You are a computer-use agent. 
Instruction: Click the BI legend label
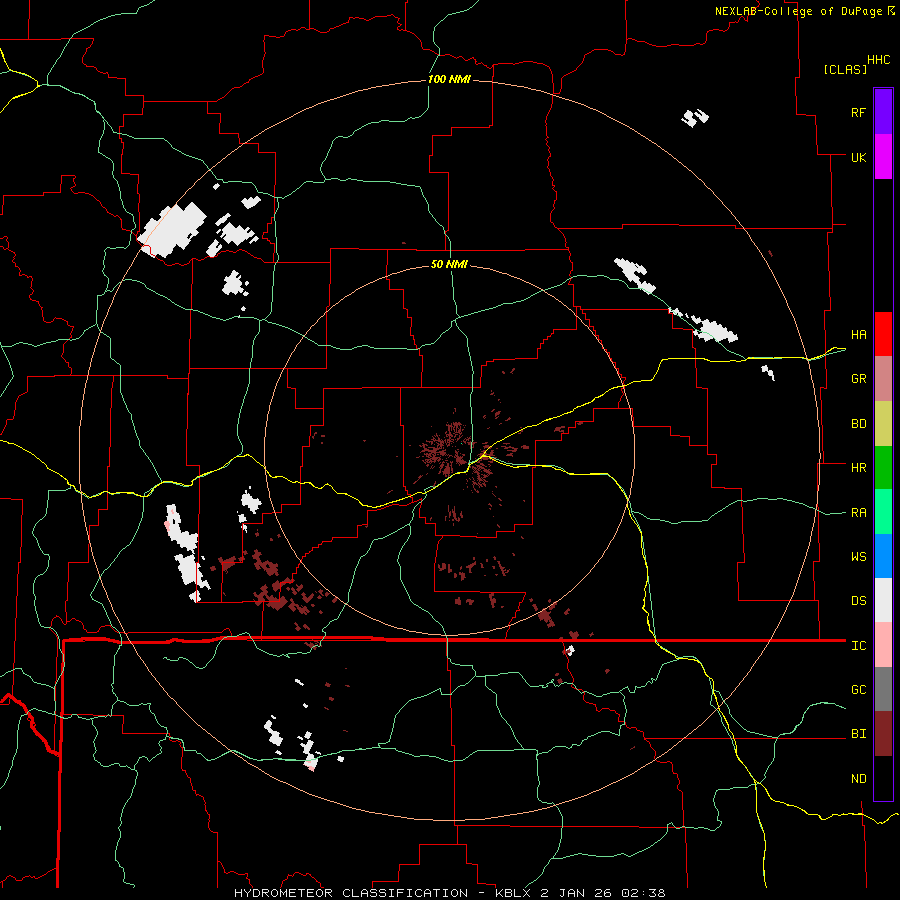pyautogui.click(x=859, y=734)
